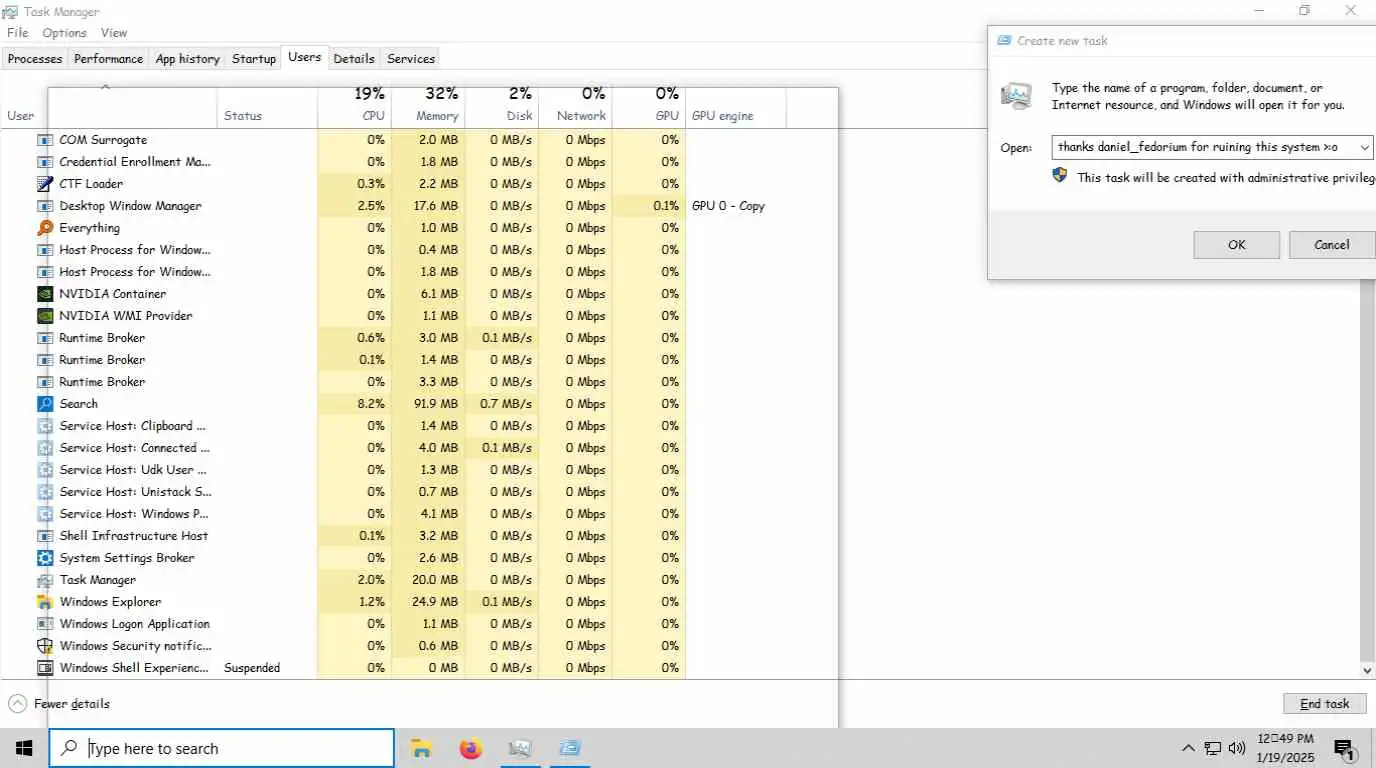Switch to the Startup tab
The height and width of the screenshot is (768, 1376).
pyautogui.click(x=254, y=59)
